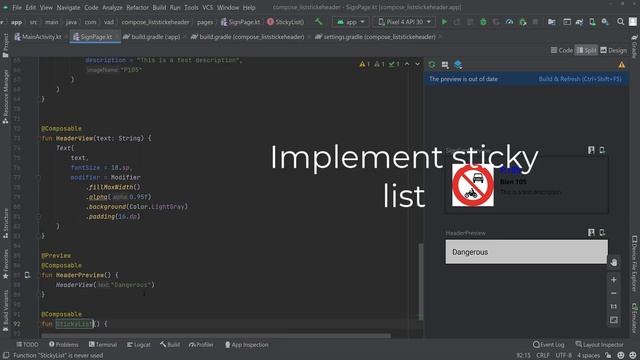Click the StickyList() breadcrumb
The image size is (640, 360).
(286, 22)
